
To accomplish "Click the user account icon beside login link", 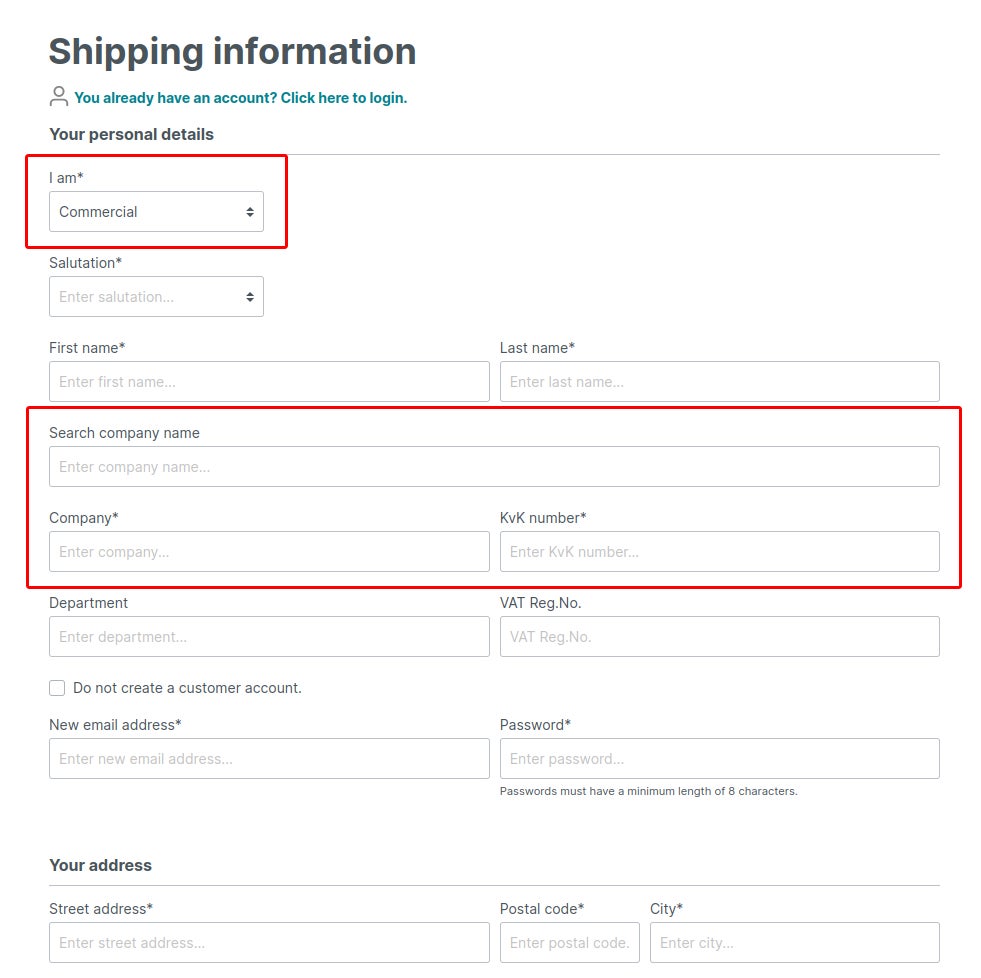I will tap(58, 96).
